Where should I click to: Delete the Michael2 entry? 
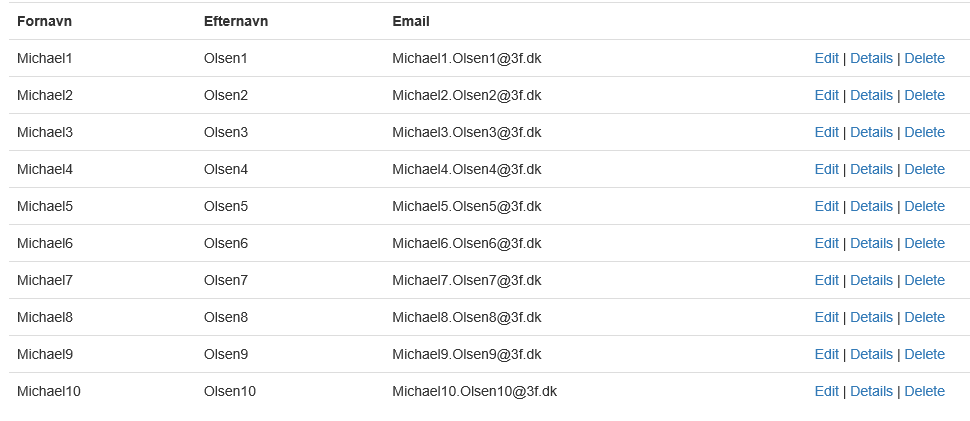tap(924, 95)
